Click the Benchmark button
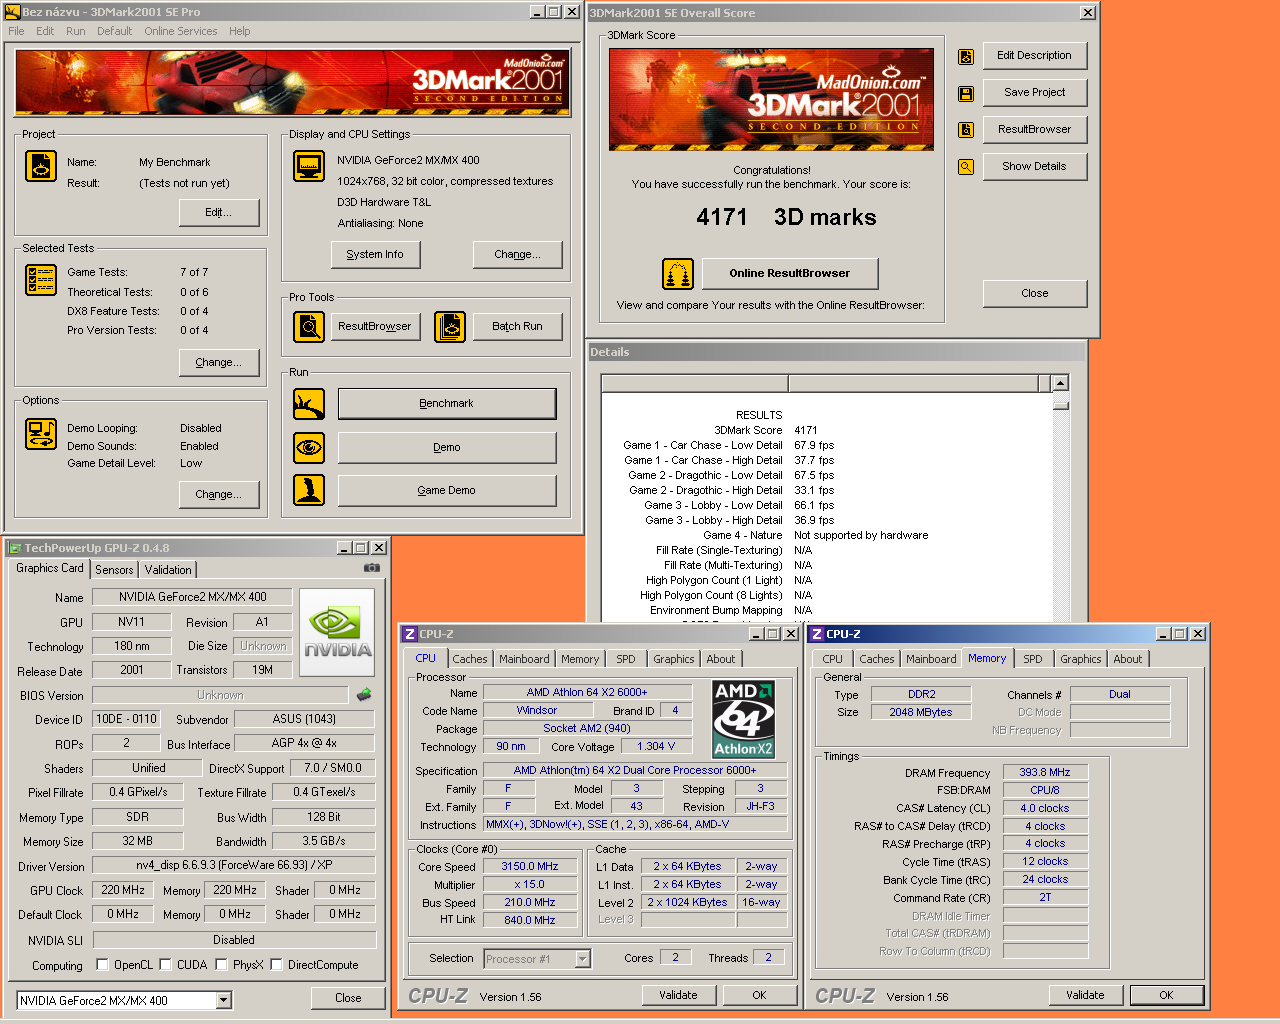Screen dimensions: 1280x1024 point(447,404)
